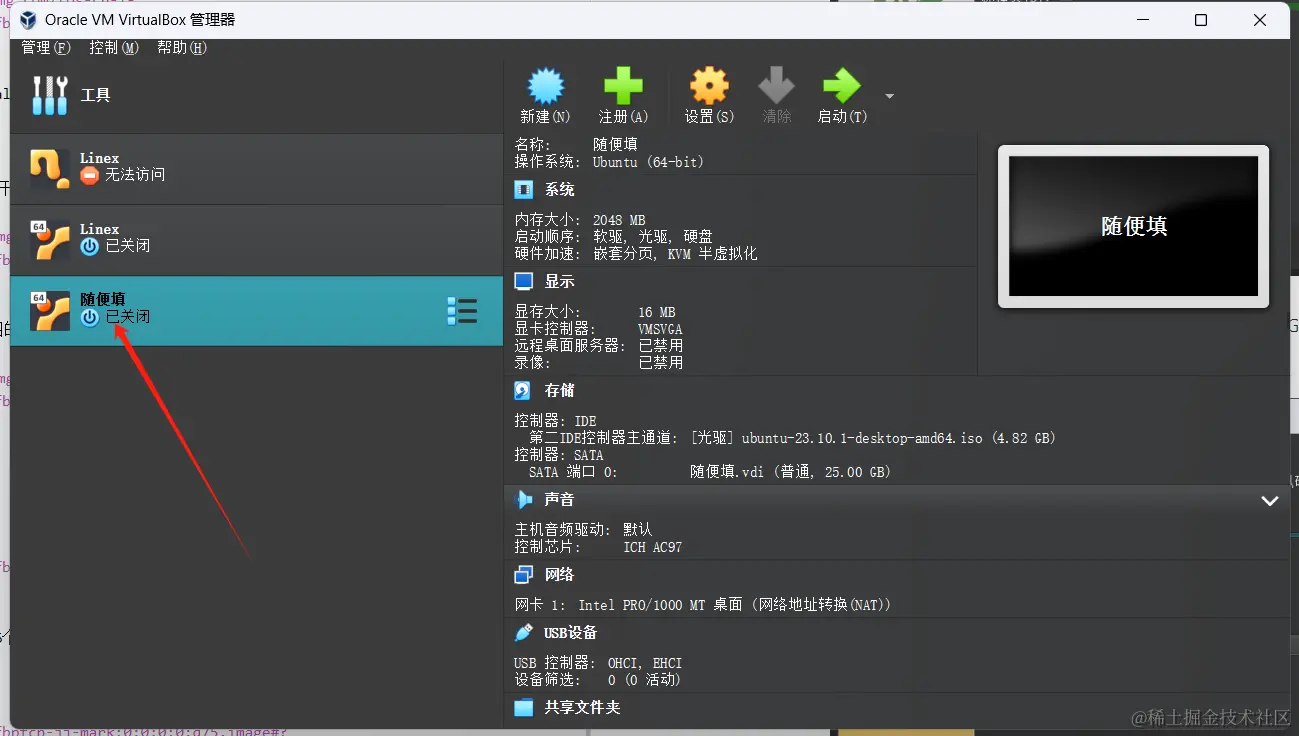Click the 存储 section header
This screenshot has width=1299, height=736.
[x=559, y=391]
